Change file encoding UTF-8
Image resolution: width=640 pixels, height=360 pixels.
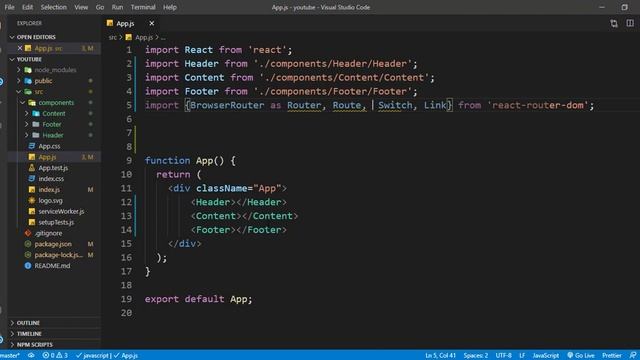503,356
